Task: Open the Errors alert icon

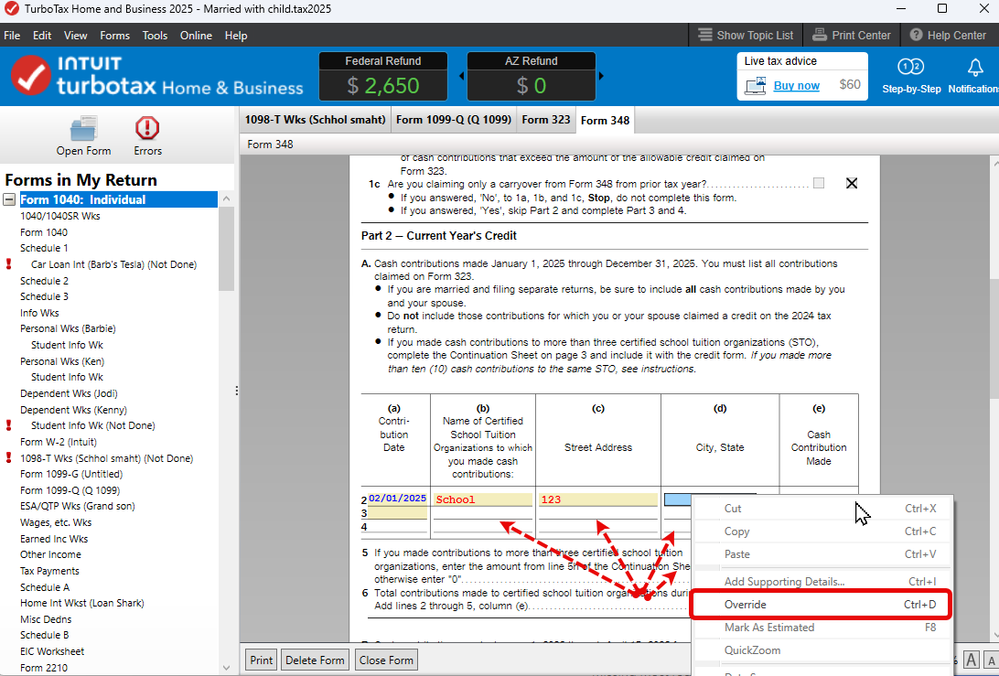Action: tap(147, 128)
